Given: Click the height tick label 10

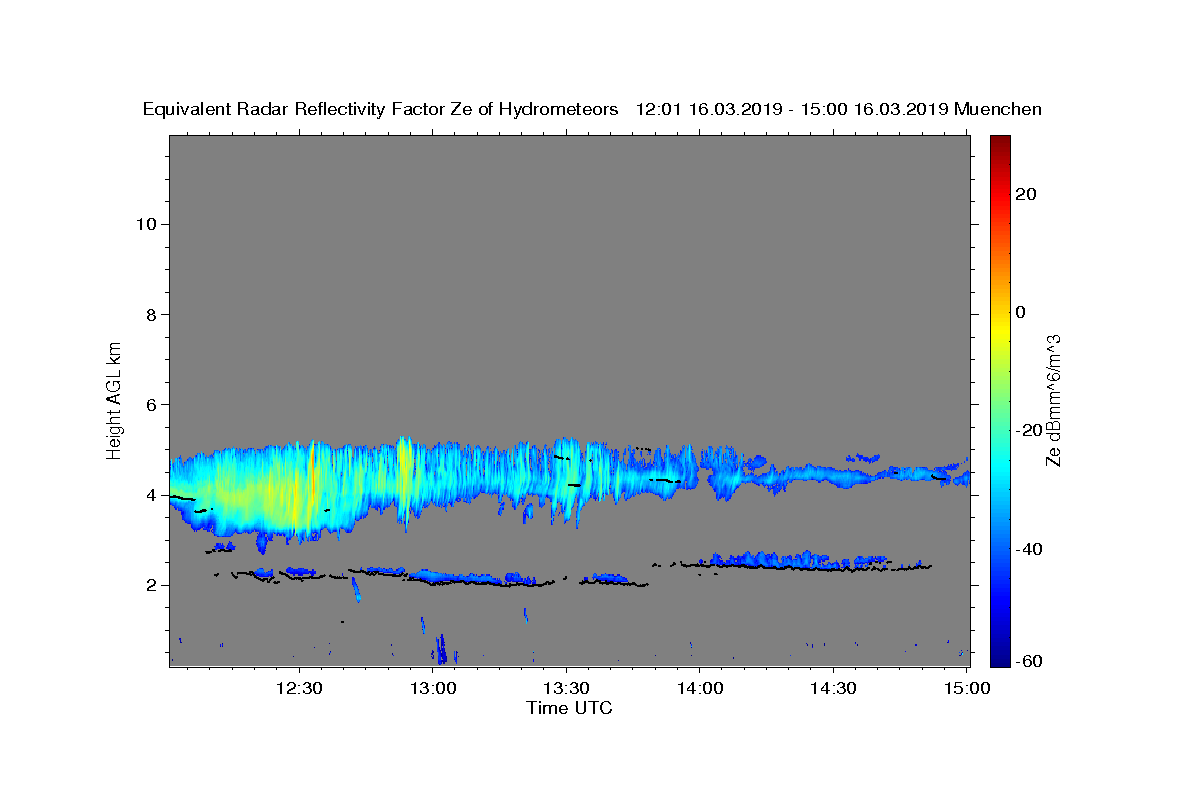Looking at the screenshot, I should 145,224.
